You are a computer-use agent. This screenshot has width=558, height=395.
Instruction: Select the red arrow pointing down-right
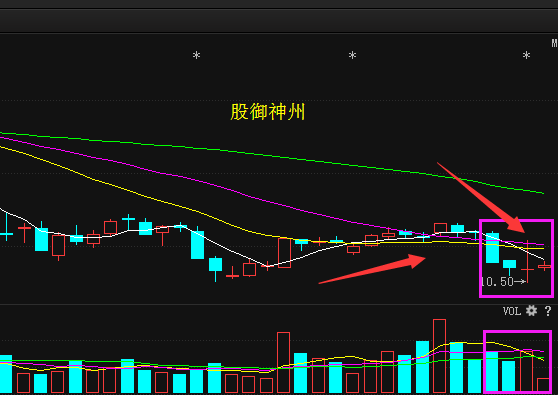[x=481, y=198]
